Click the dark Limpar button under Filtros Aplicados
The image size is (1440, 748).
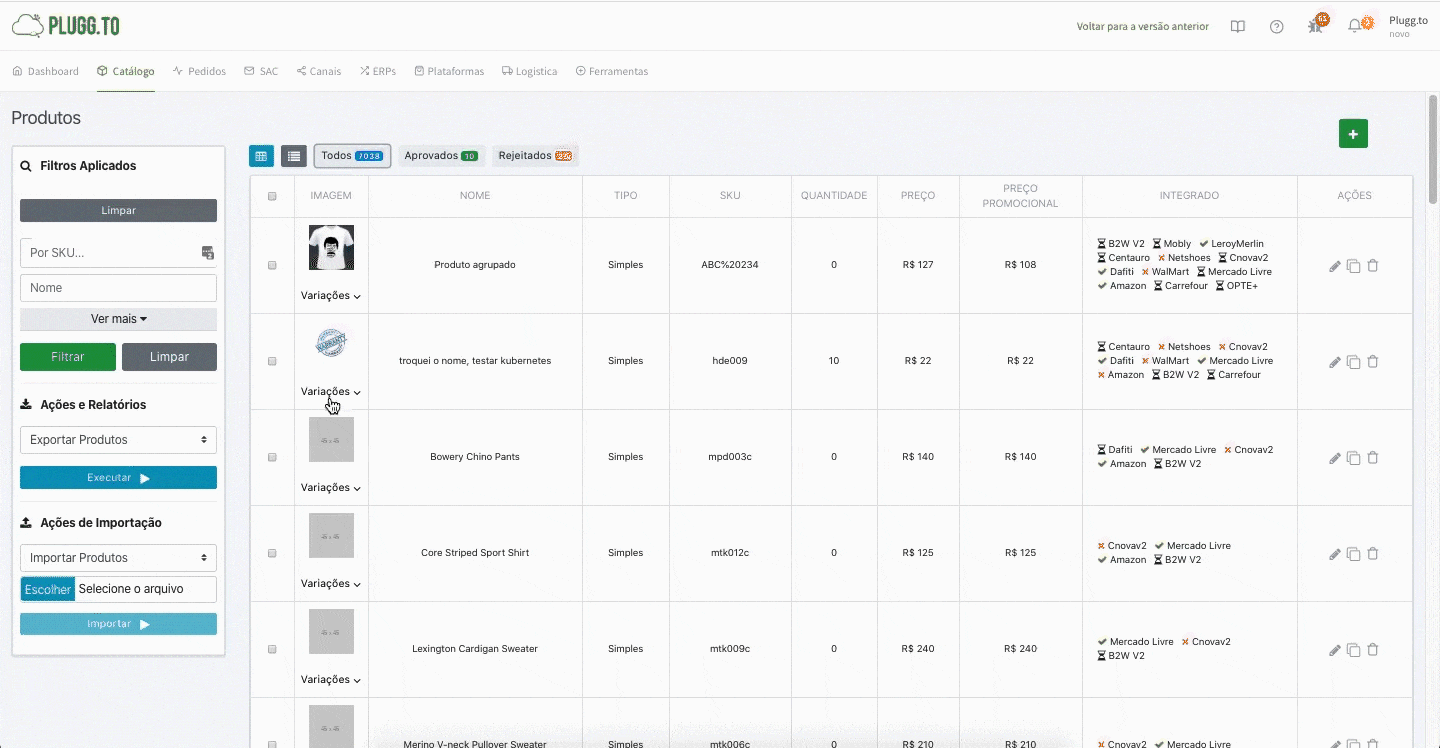click(118, 211)
